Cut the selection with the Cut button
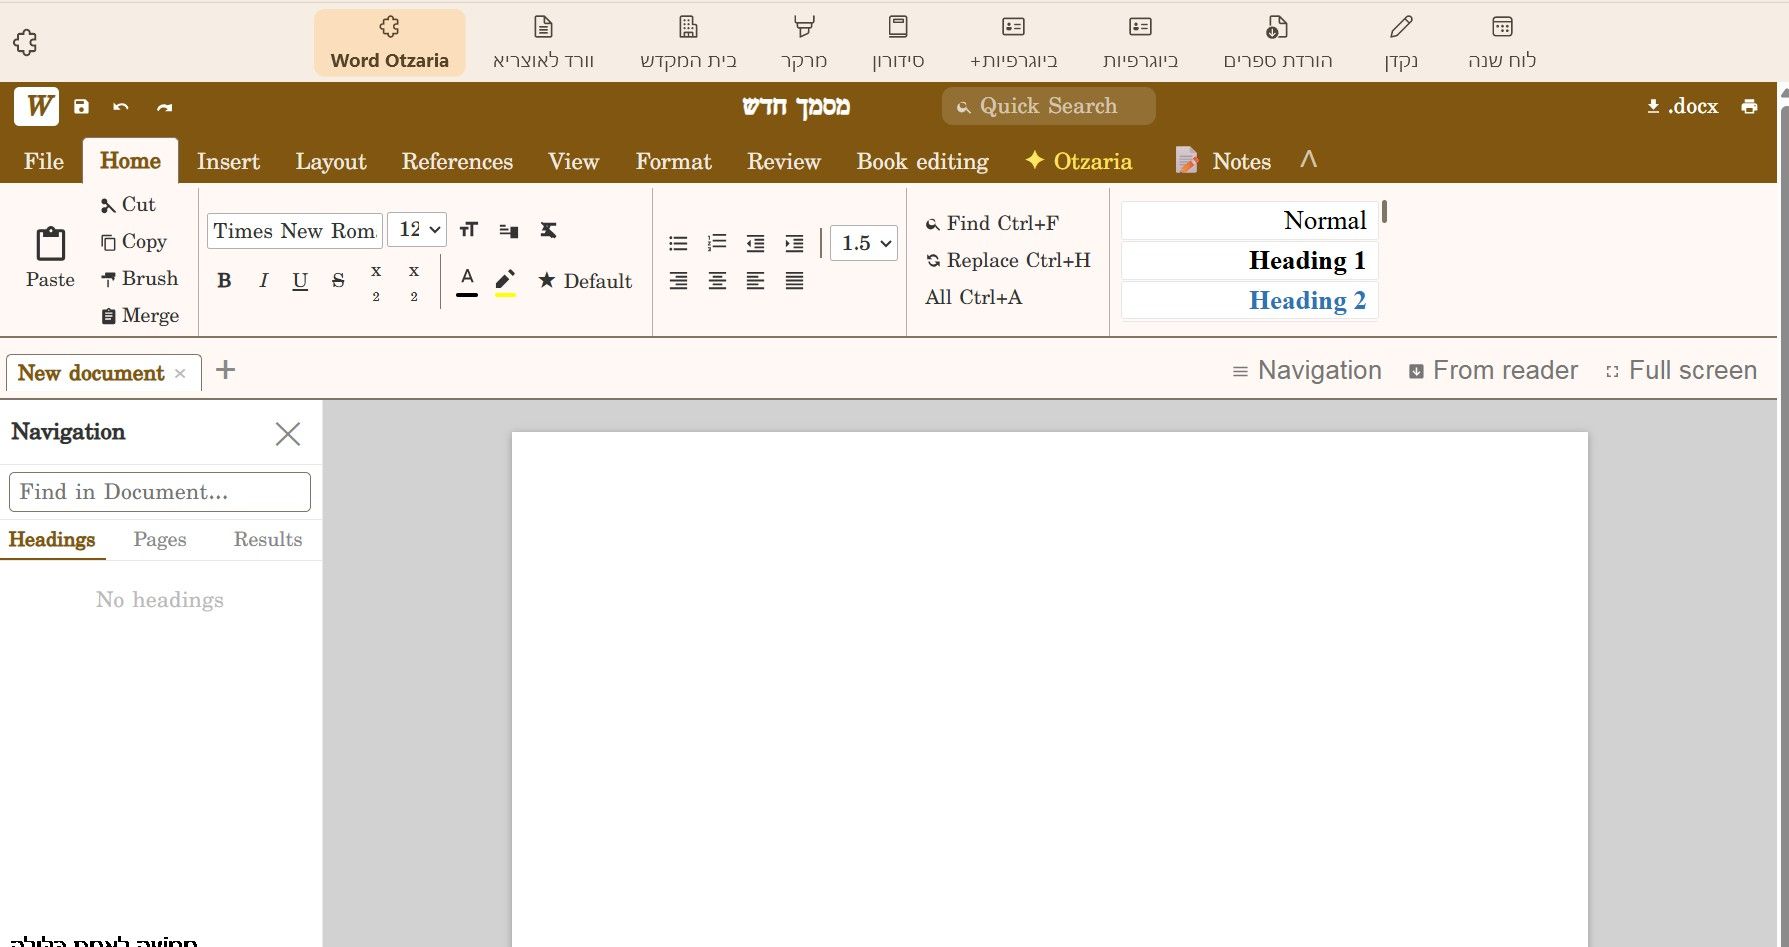This screenshot has height=947, width=1789. pyautogui.click(x=128, y=205)
